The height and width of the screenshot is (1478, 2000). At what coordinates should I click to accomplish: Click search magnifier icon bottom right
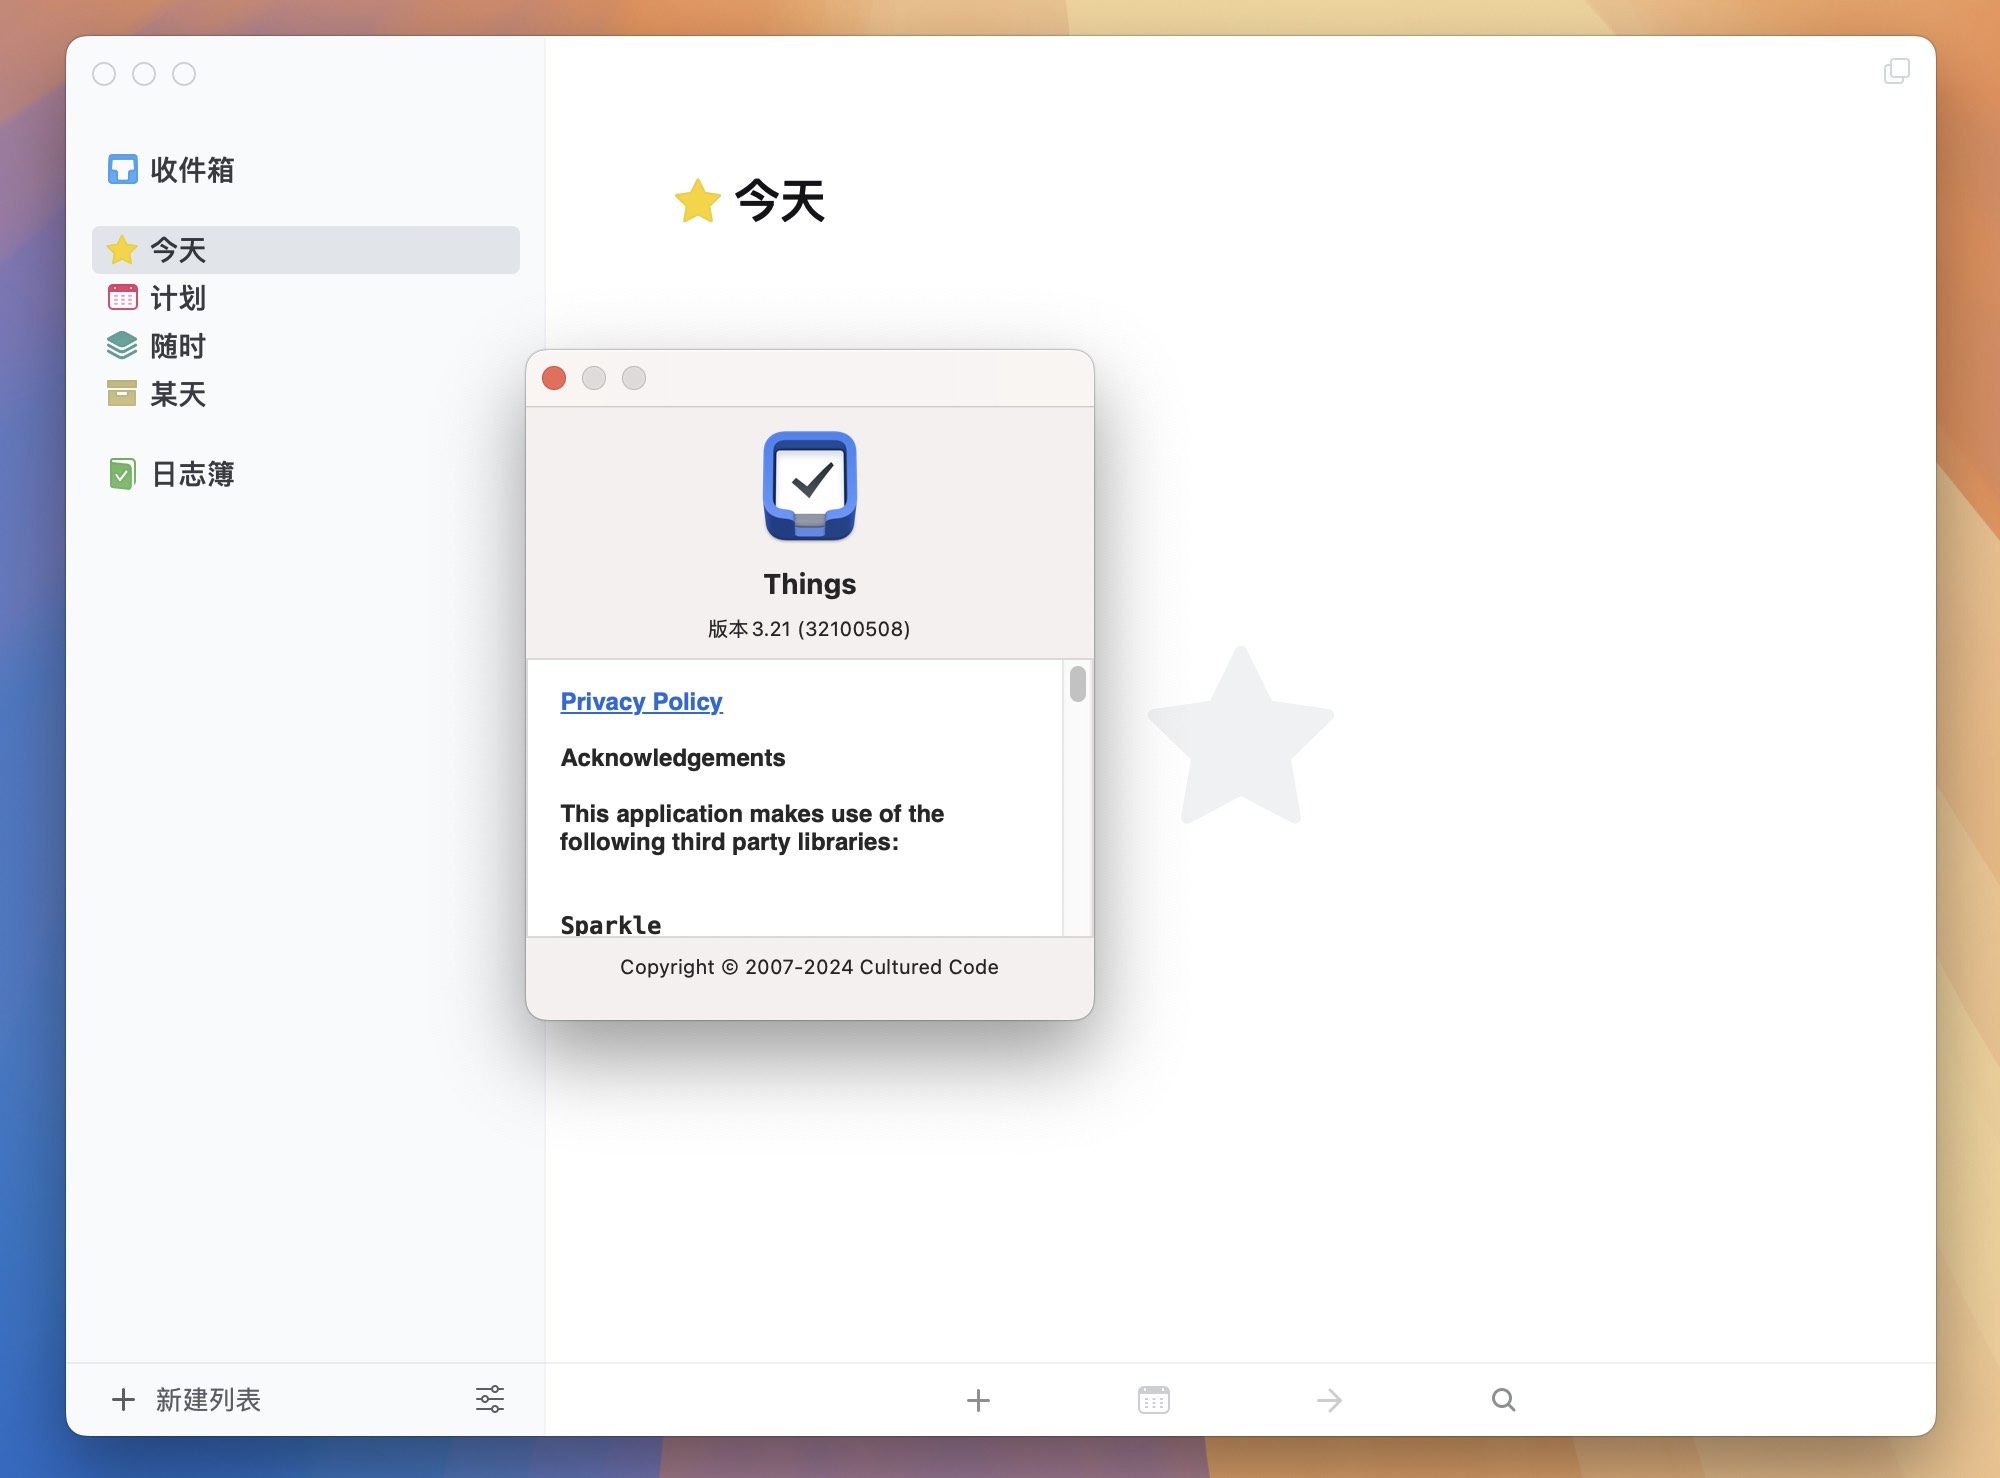coord(1503,1397)
